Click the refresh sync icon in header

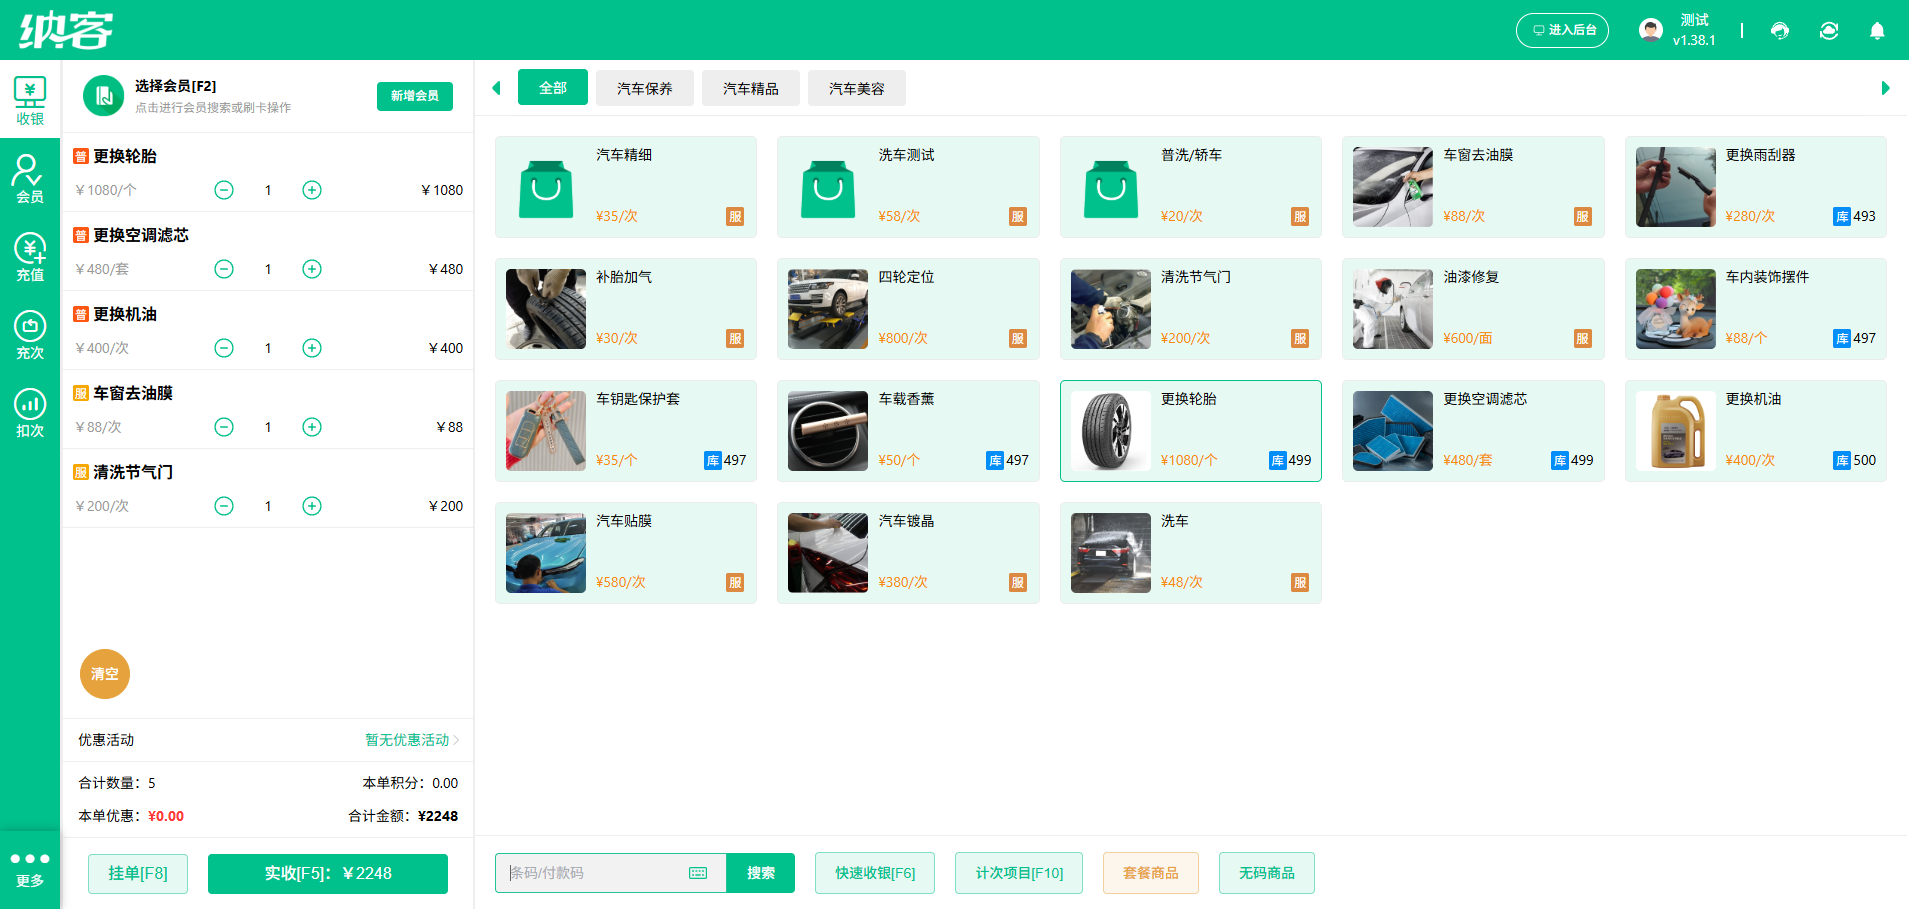point(1829,31)
